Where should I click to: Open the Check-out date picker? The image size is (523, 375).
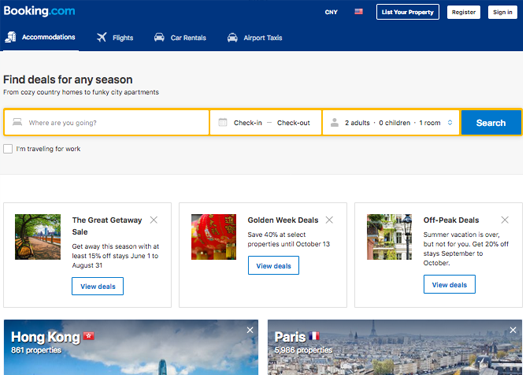[294, 123]
